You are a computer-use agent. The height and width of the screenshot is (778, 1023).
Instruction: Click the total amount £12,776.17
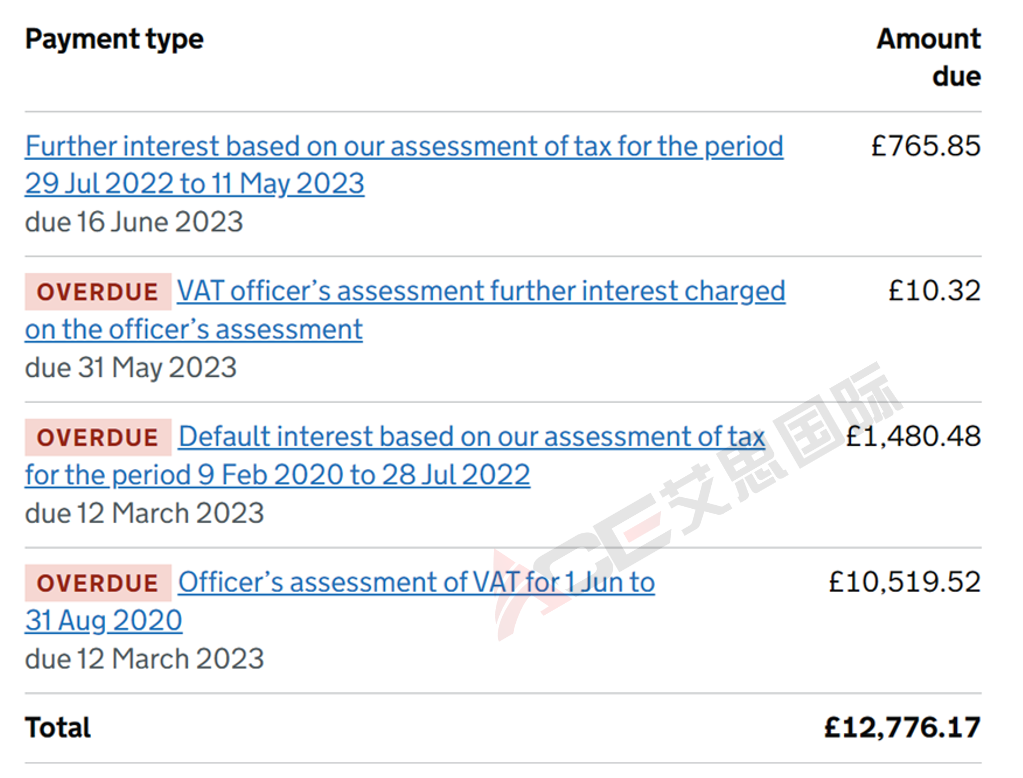coord(902,728)
